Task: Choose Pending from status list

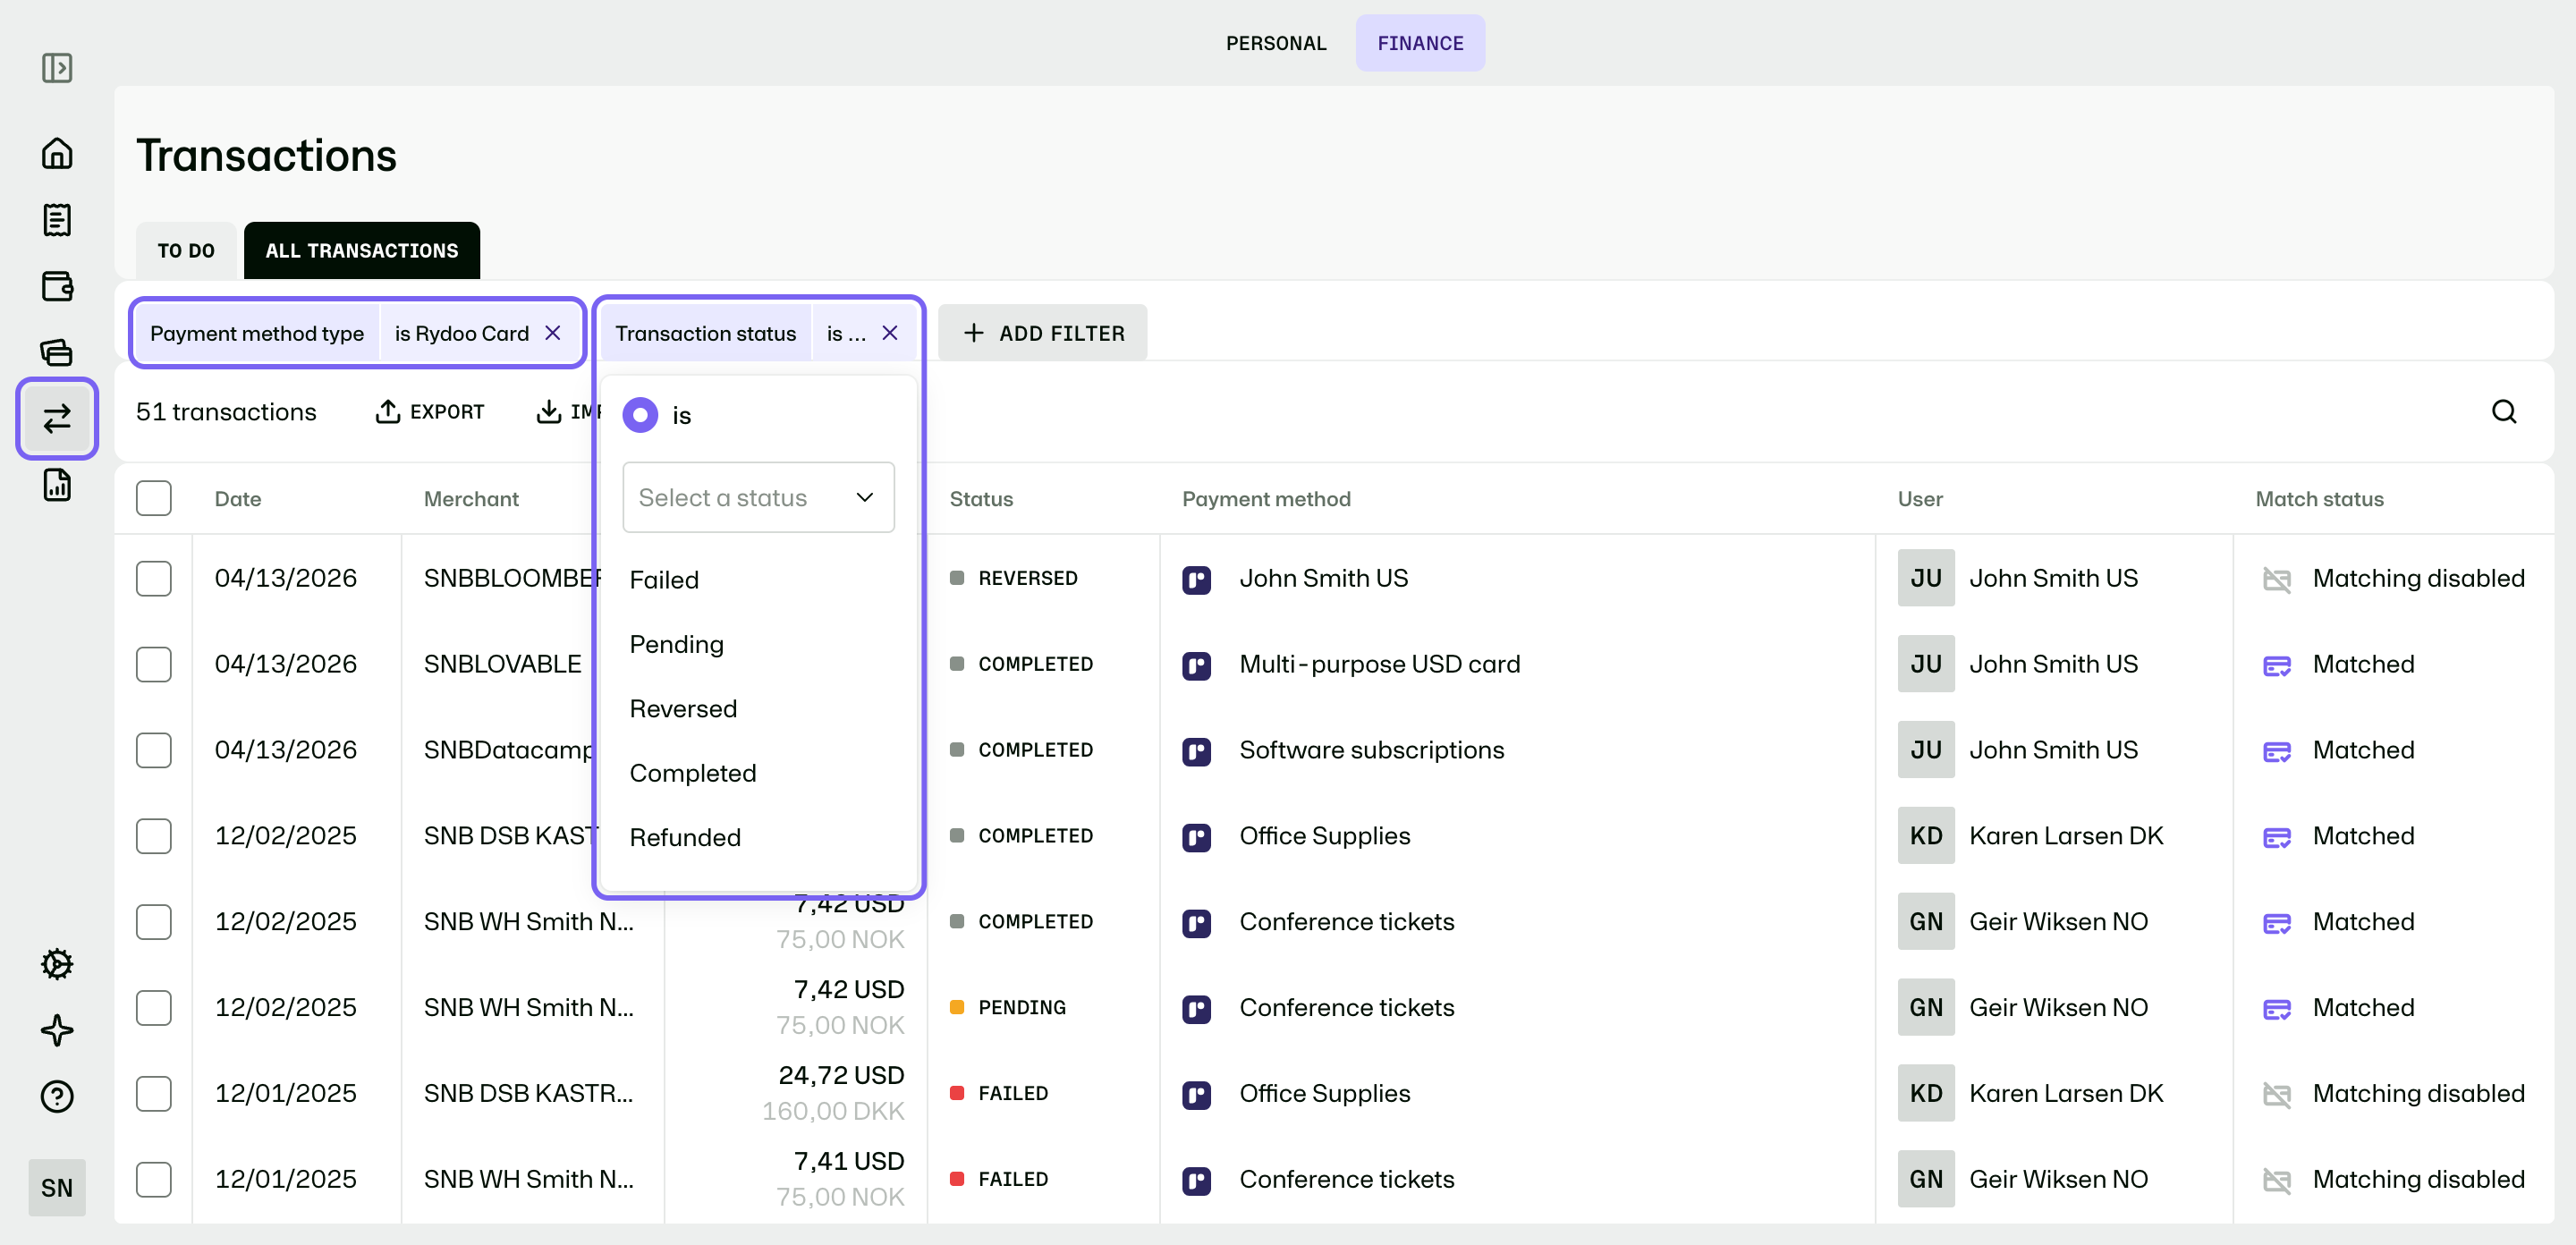Action: [x=676, y=644]
